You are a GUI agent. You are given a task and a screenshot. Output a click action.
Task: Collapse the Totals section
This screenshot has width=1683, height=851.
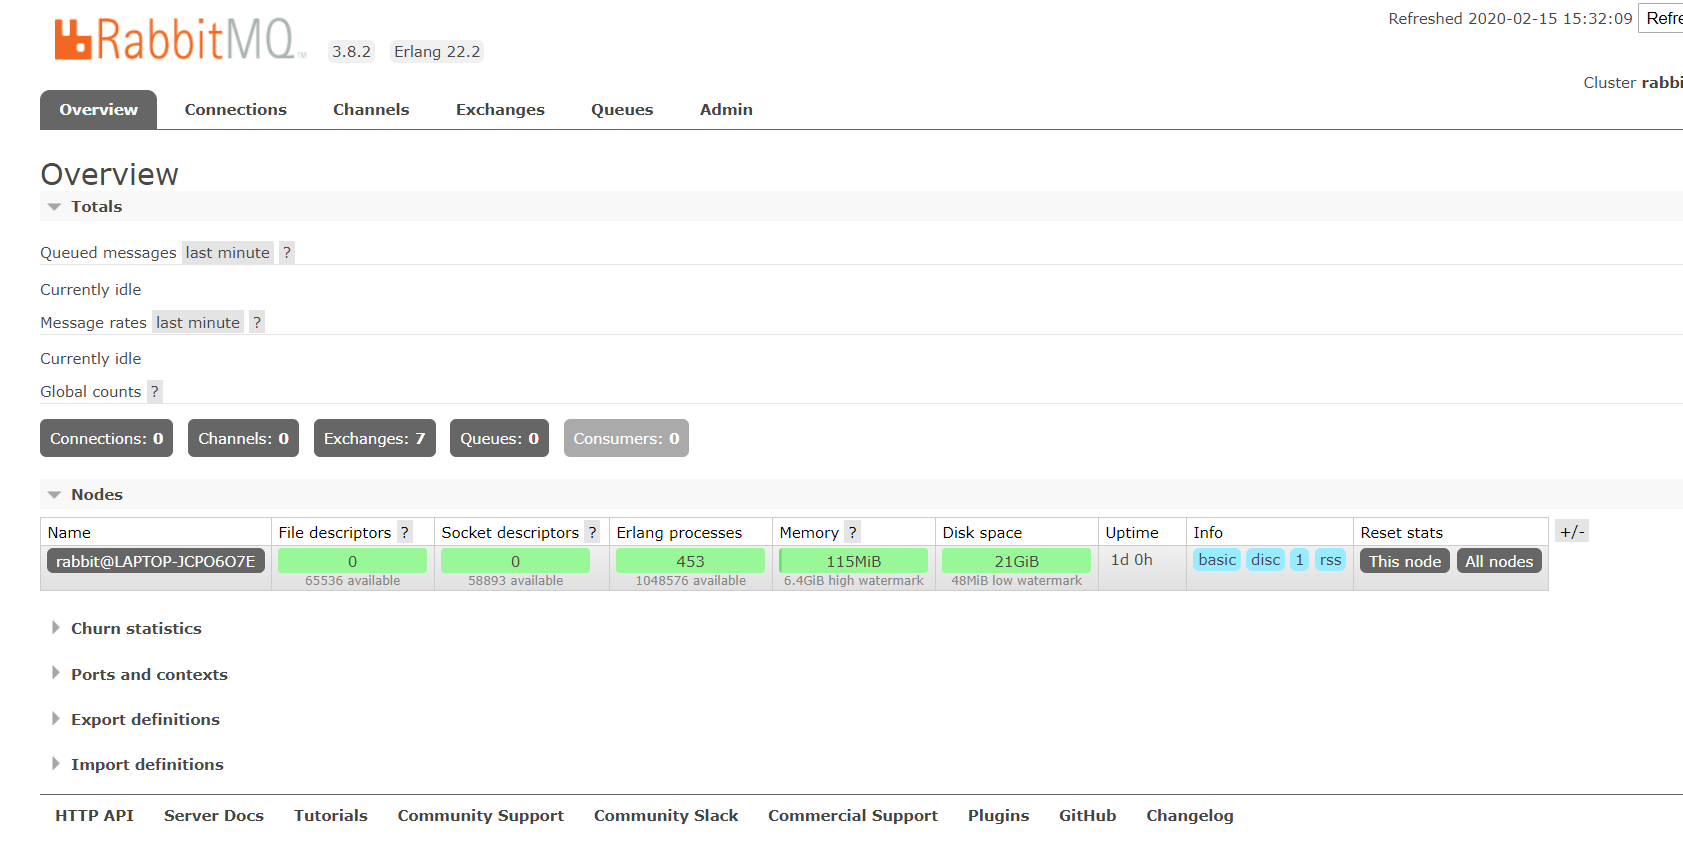[x=96, y=207]
